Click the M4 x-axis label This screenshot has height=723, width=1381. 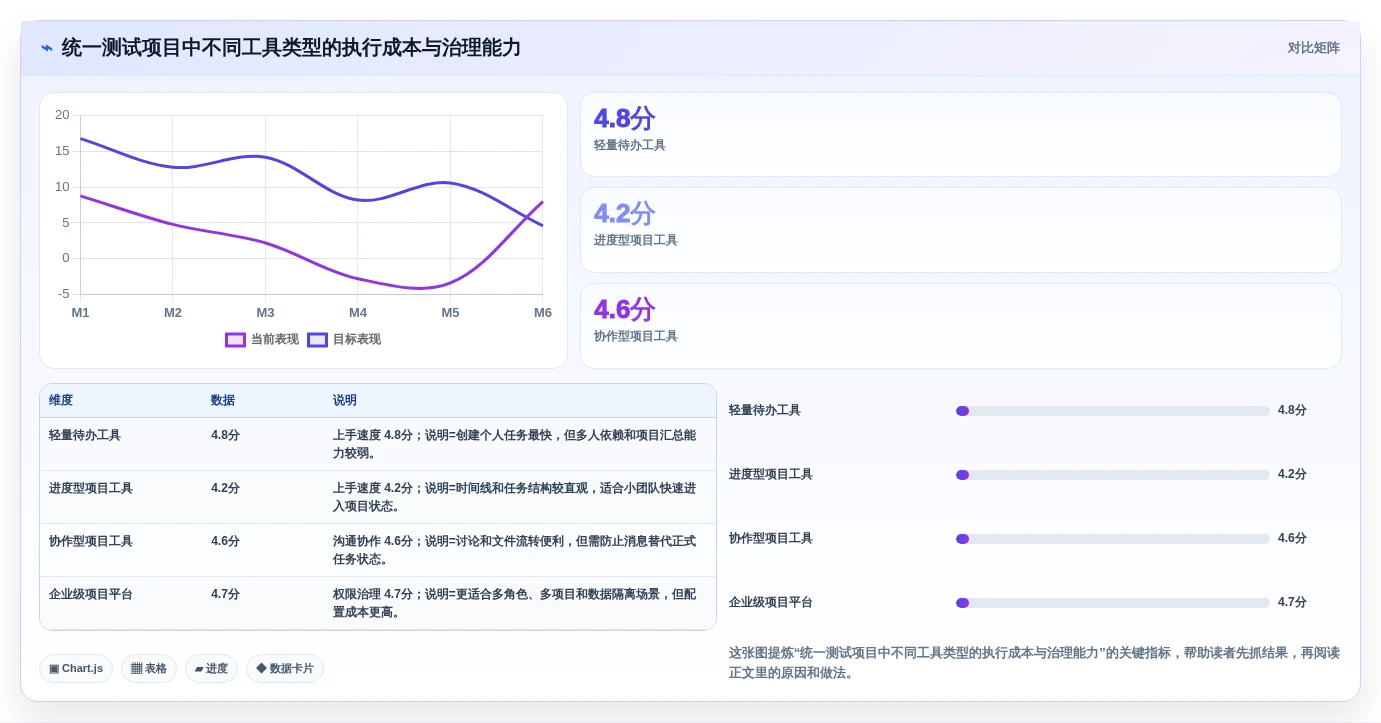[x=358, y=313]
